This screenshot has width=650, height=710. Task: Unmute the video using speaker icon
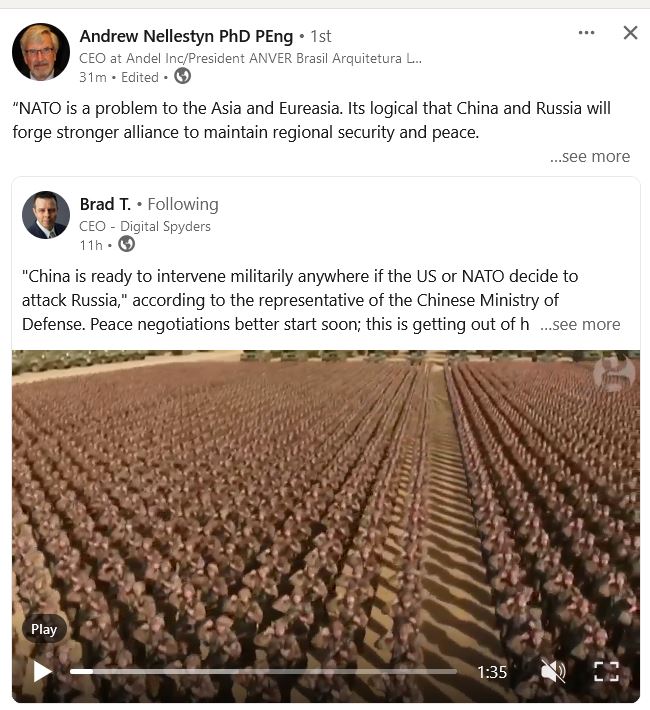[x=552, y=671]
